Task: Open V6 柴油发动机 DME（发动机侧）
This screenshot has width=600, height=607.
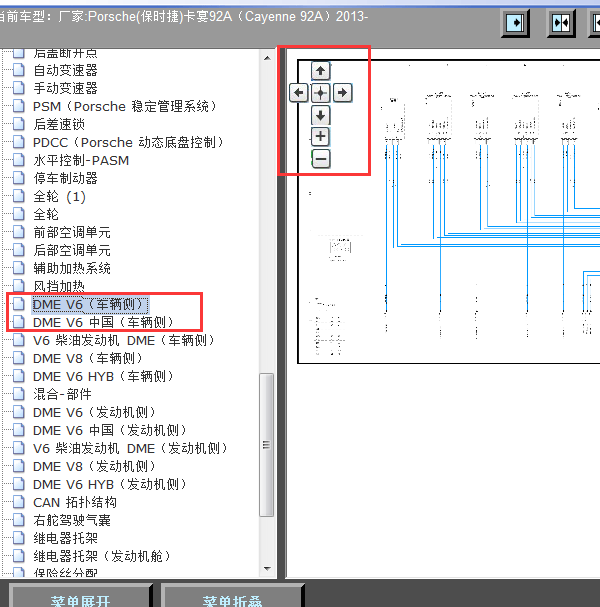Action: [130, 449]
